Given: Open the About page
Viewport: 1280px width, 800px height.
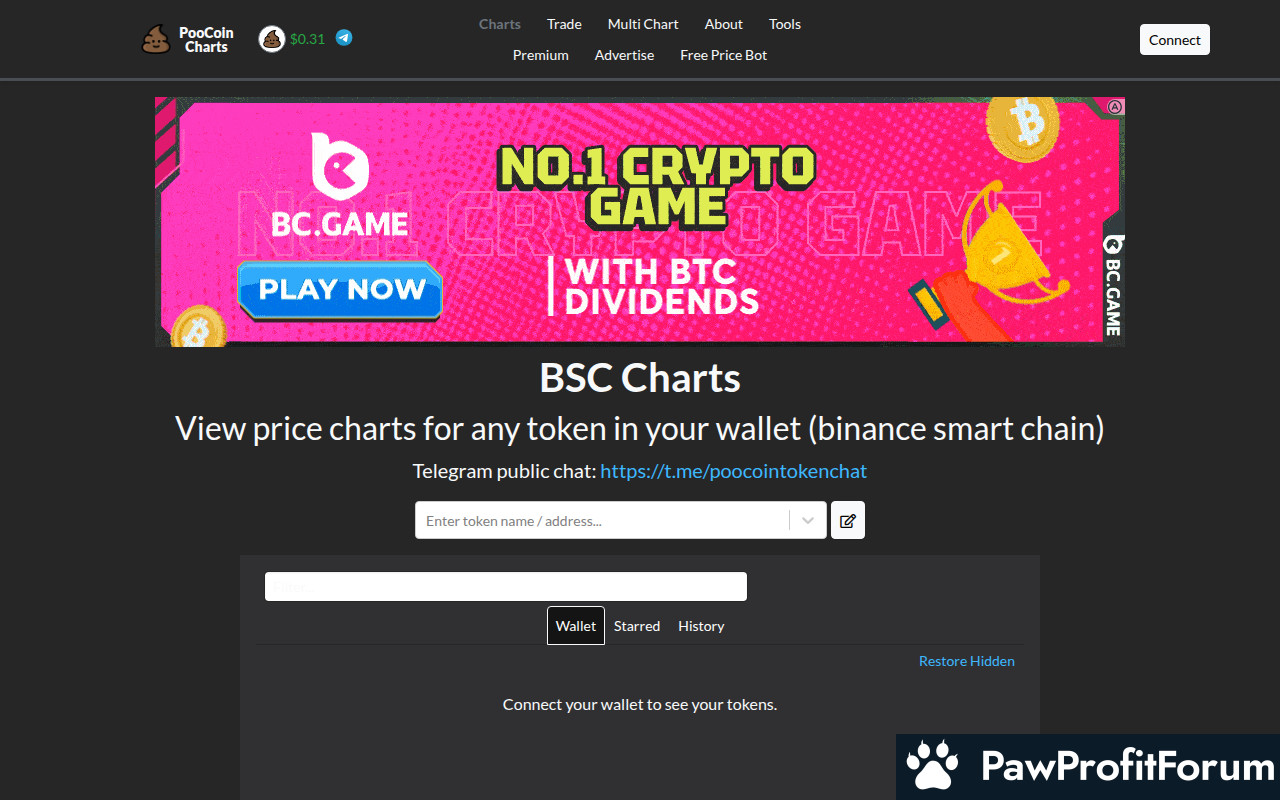Looking at the screenshot, I should pyautogui.click(x=723, y=24).
